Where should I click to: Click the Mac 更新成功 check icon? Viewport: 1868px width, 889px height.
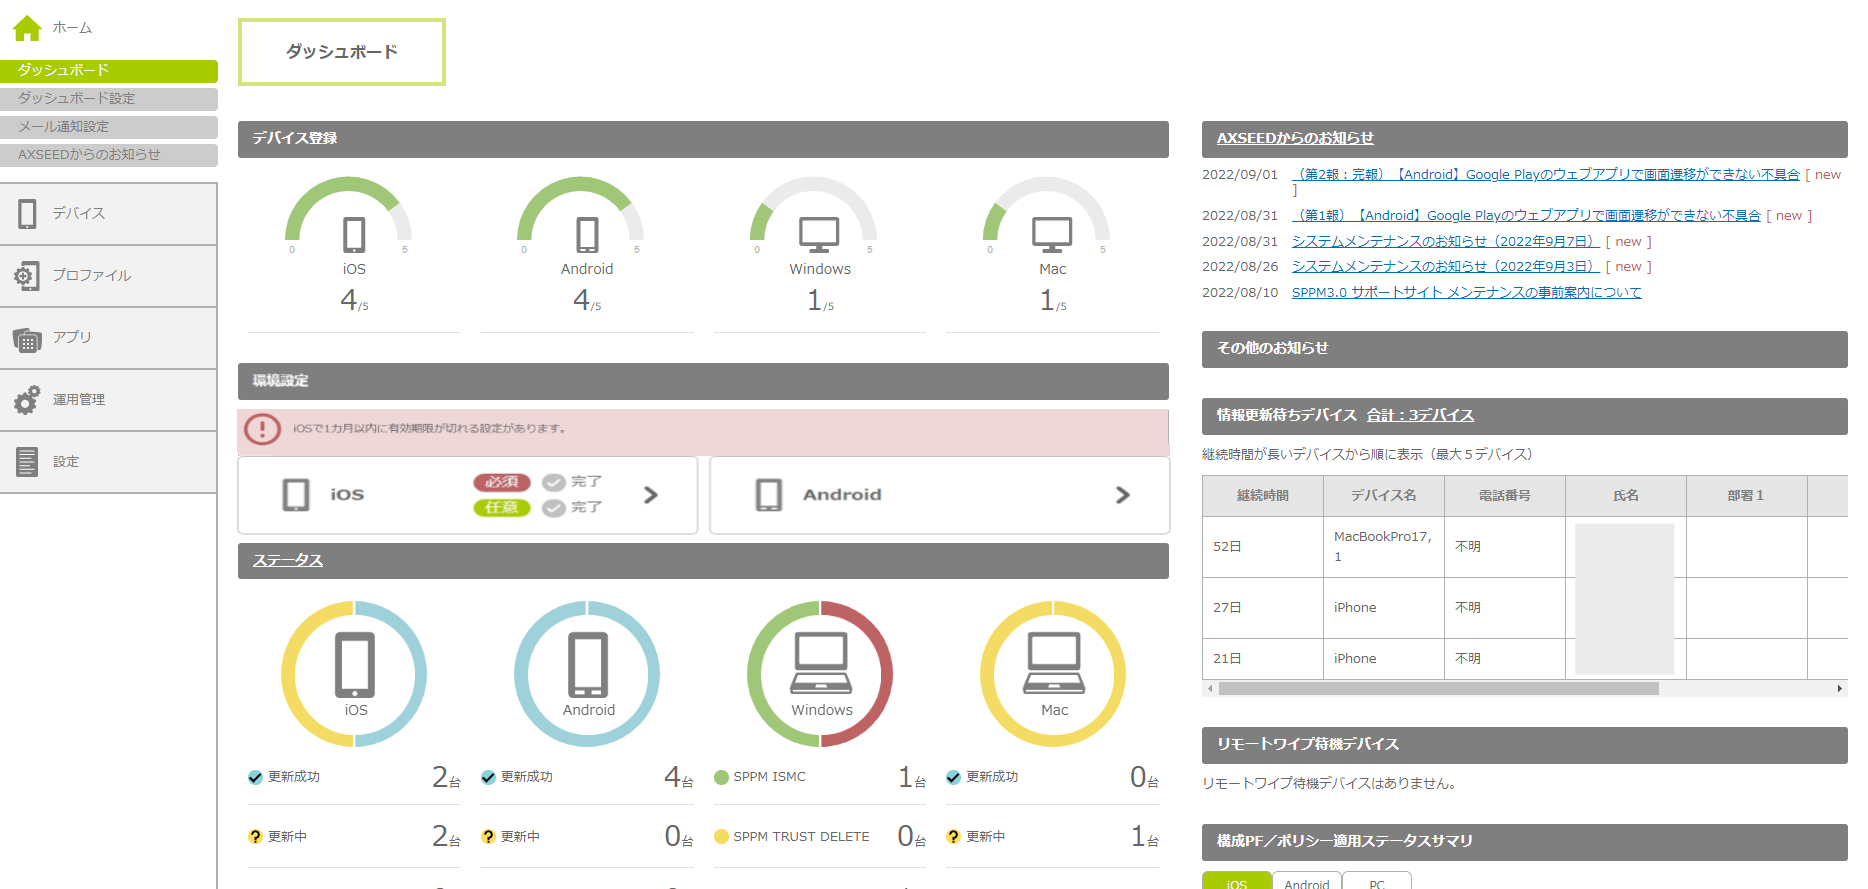[x=953, y=777]
